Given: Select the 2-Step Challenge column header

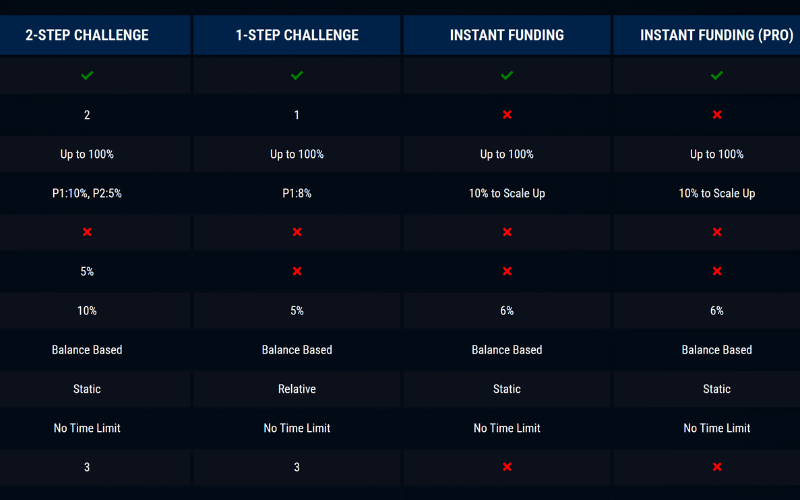Looking at the screenshot, I should click(x=87, y=35).
